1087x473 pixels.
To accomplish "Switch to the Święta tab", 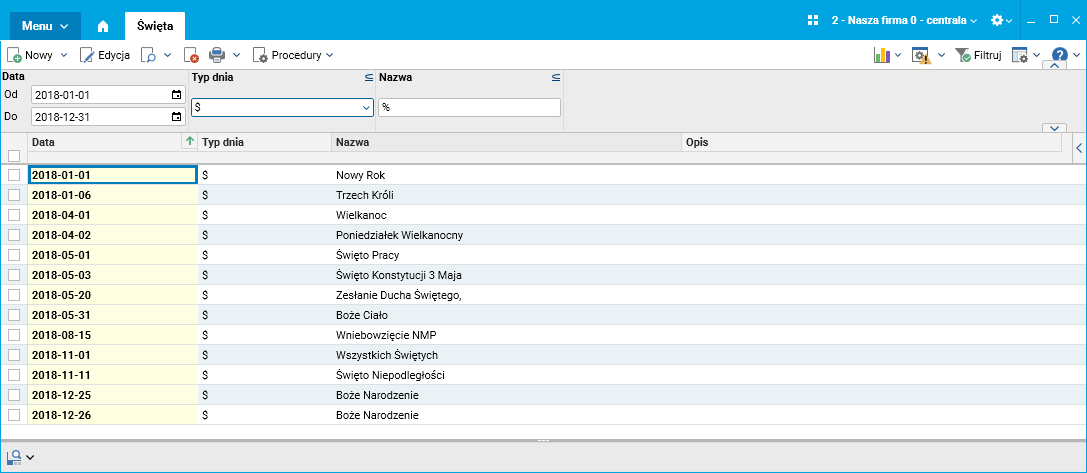I will click(x=155, y=26).
